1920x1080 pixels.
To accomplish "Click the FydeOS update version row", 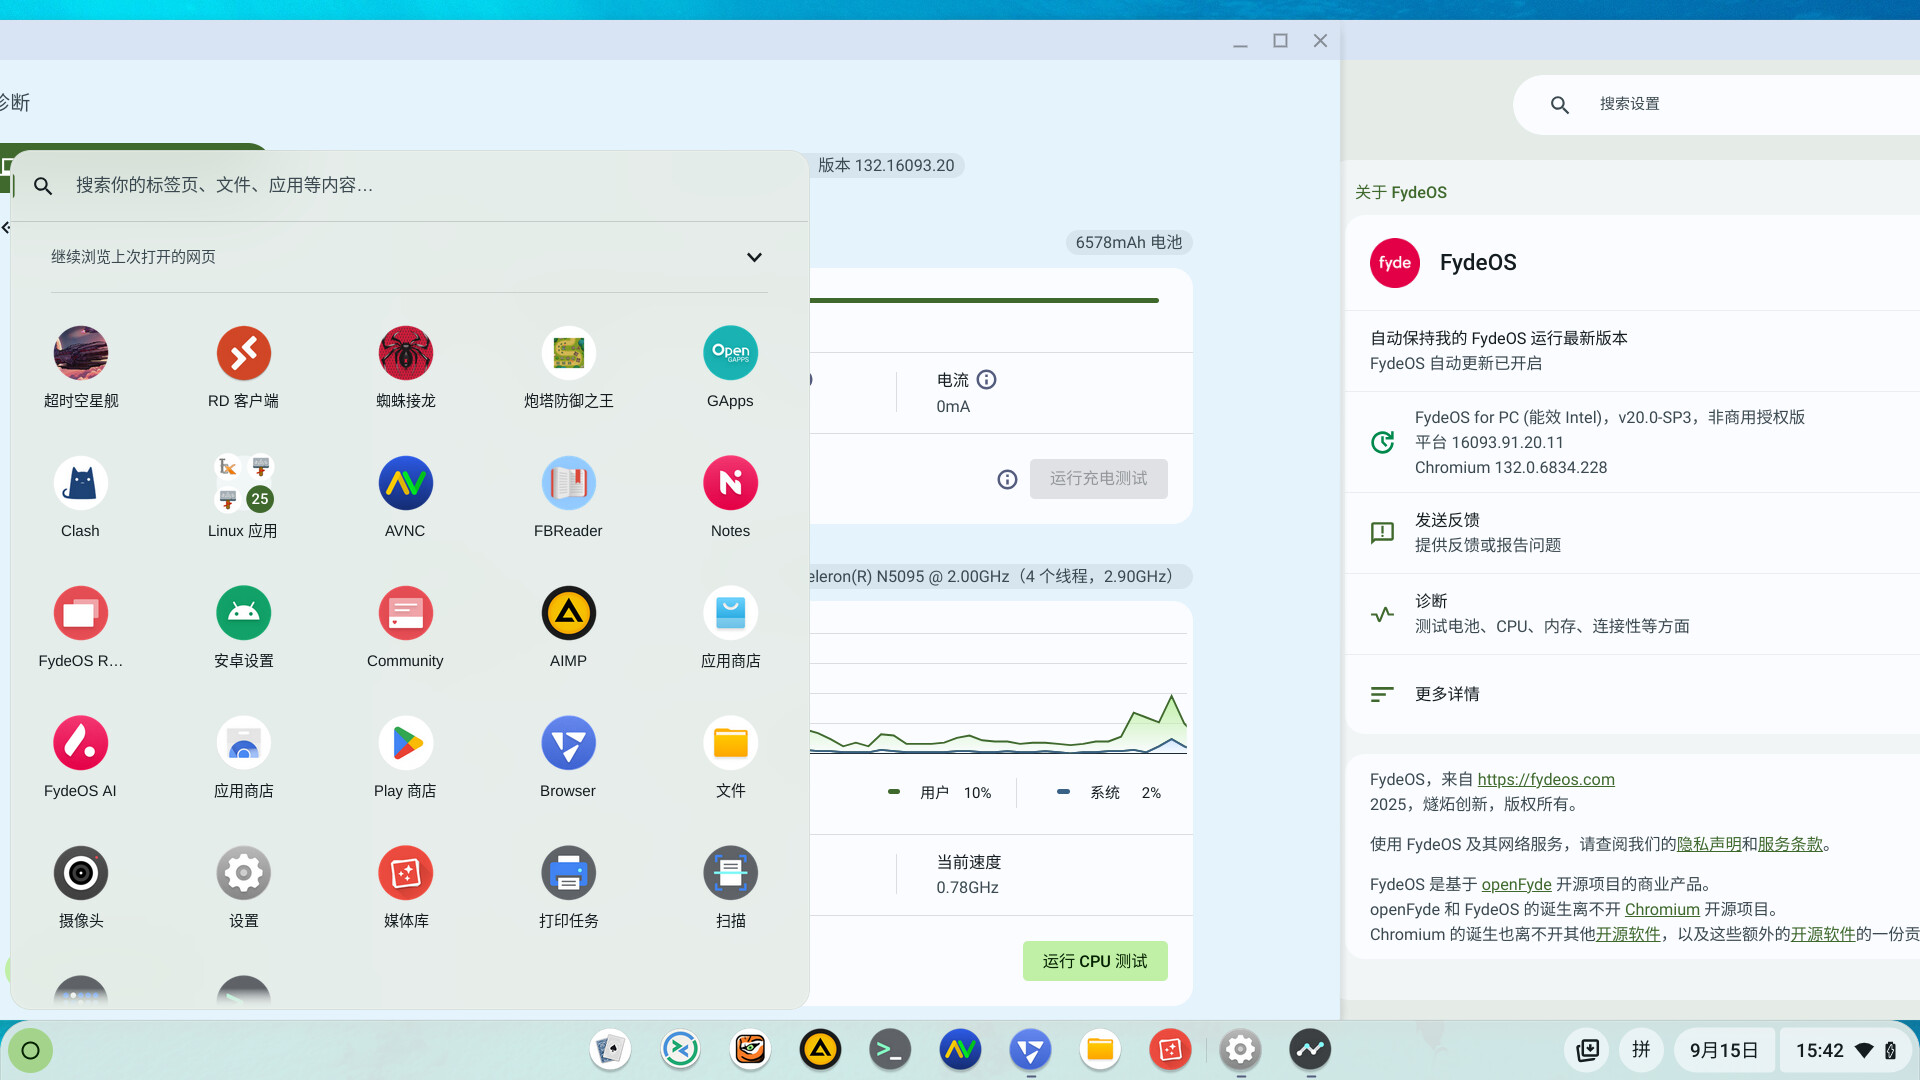I will pos(1633,442).
